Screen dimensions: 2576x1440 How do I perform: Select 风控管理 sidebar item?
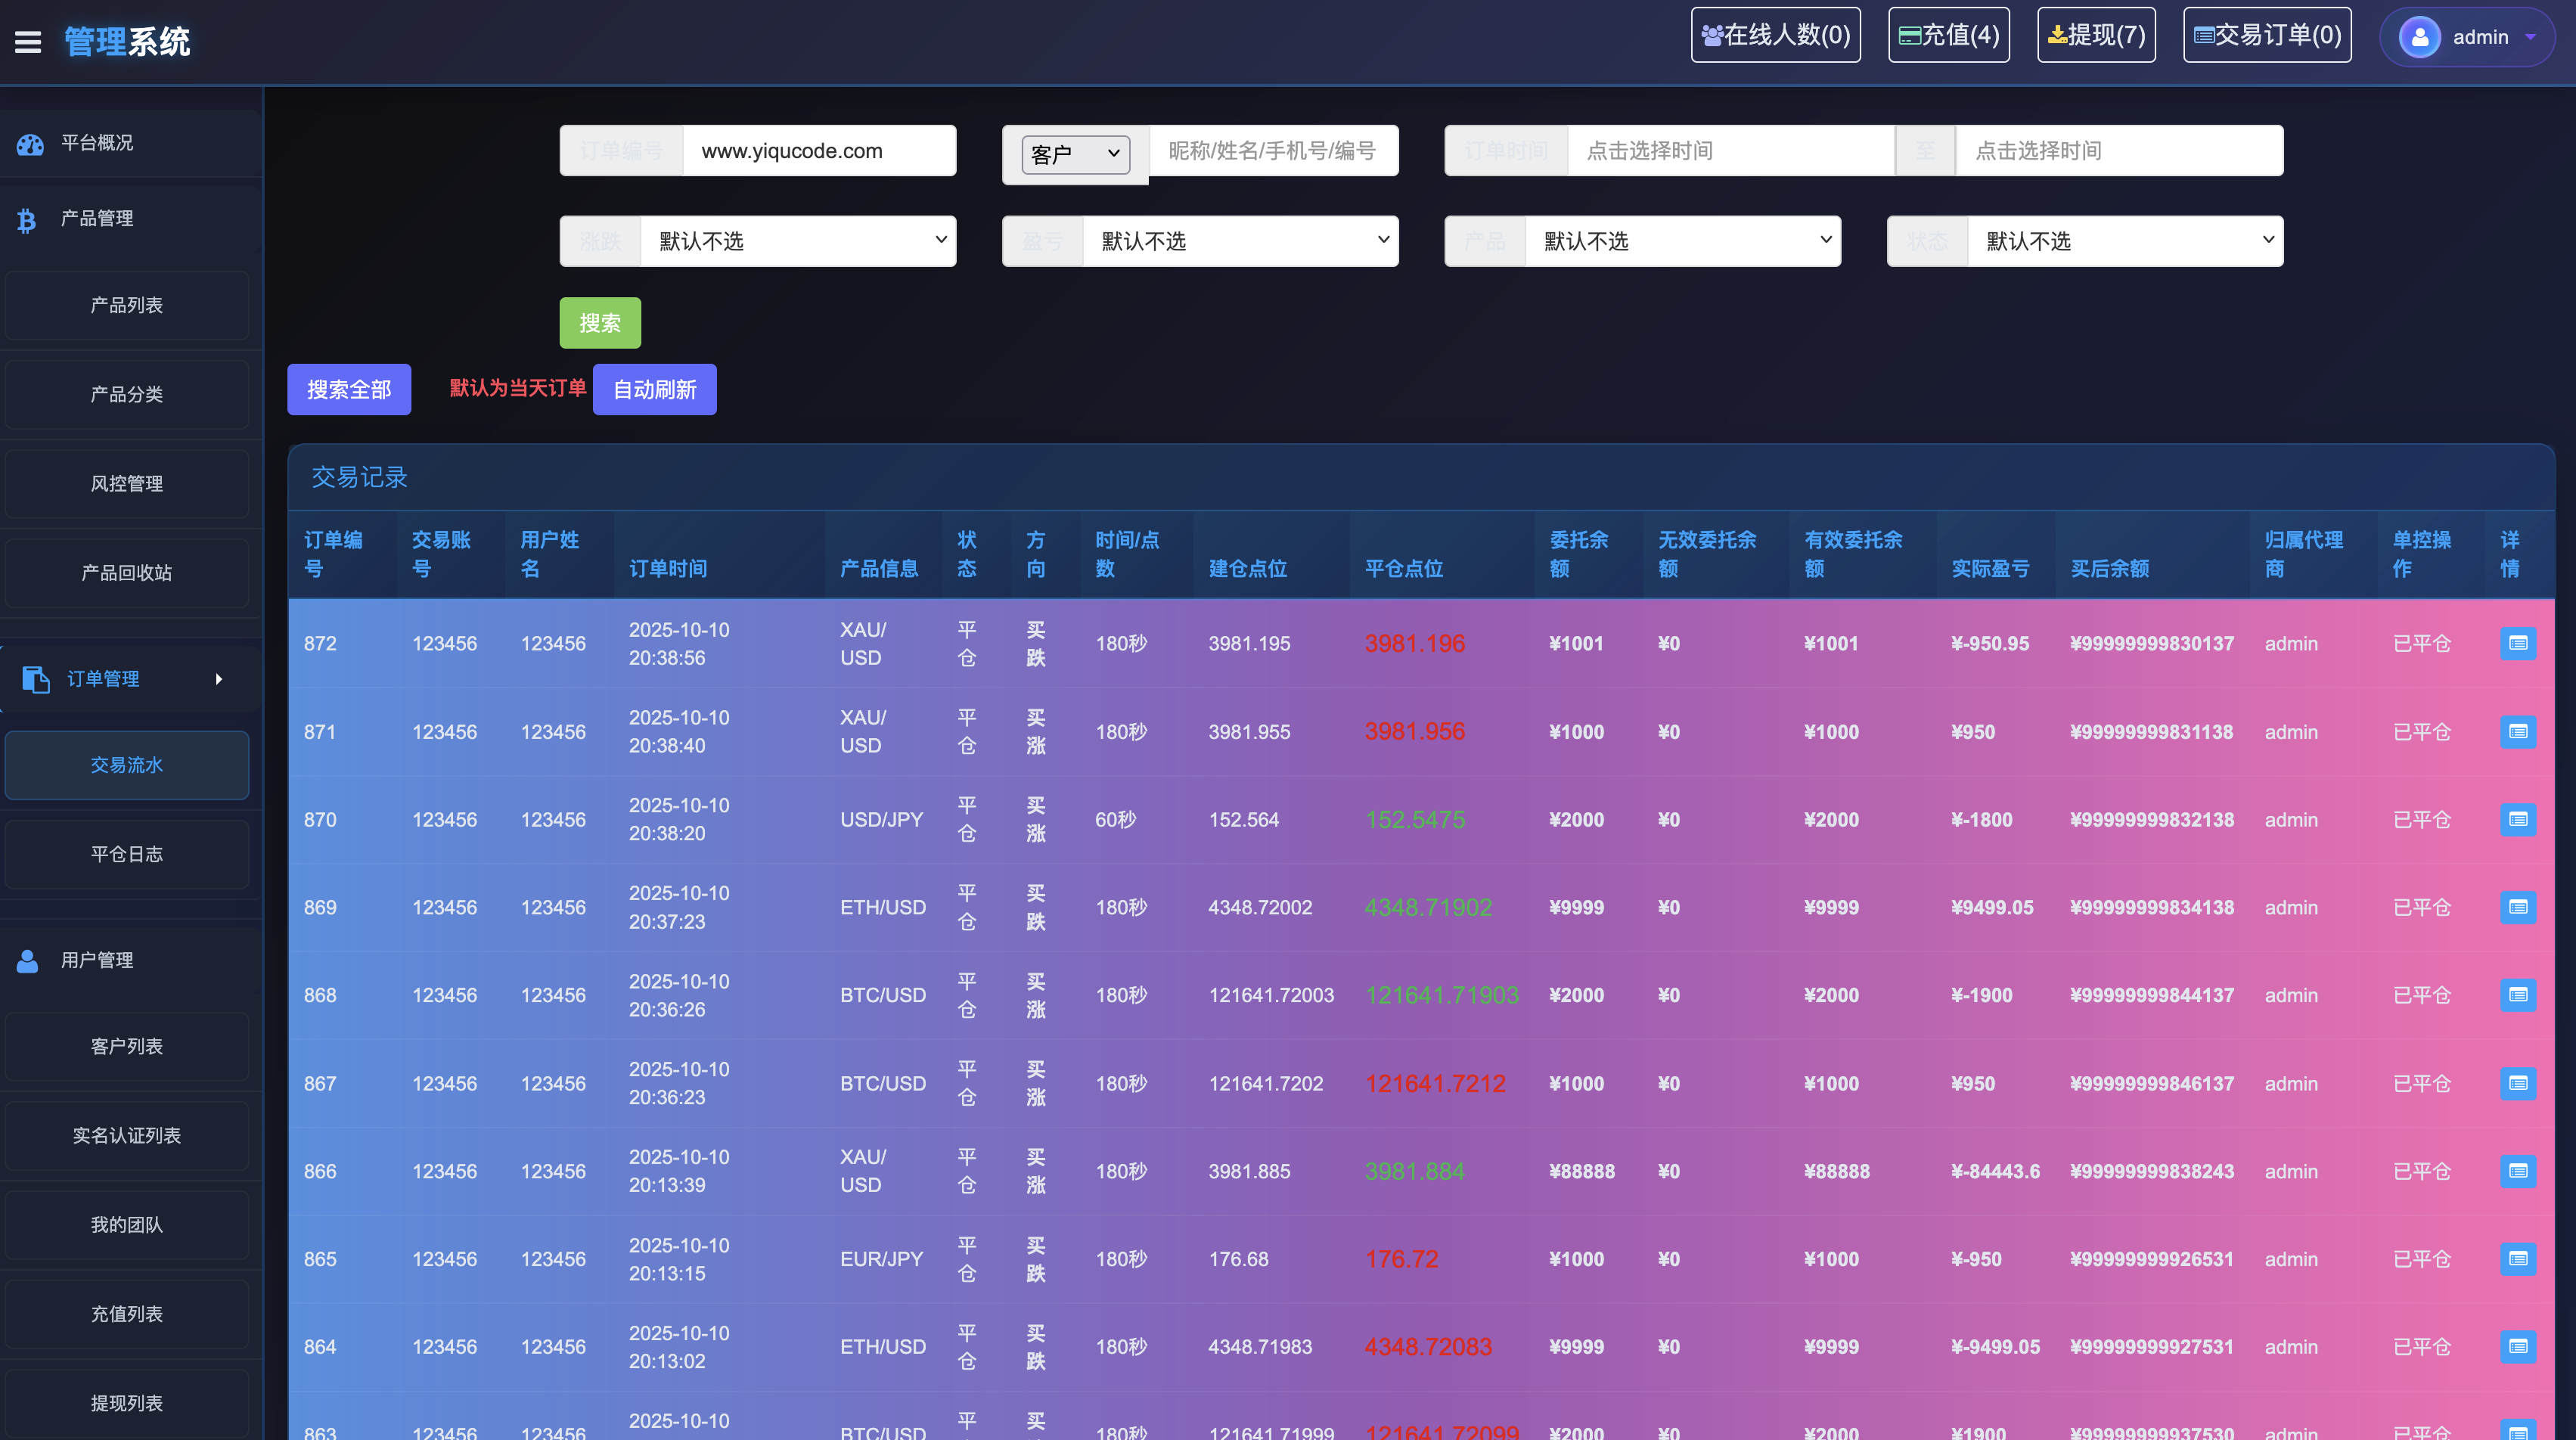coord(127,484)
